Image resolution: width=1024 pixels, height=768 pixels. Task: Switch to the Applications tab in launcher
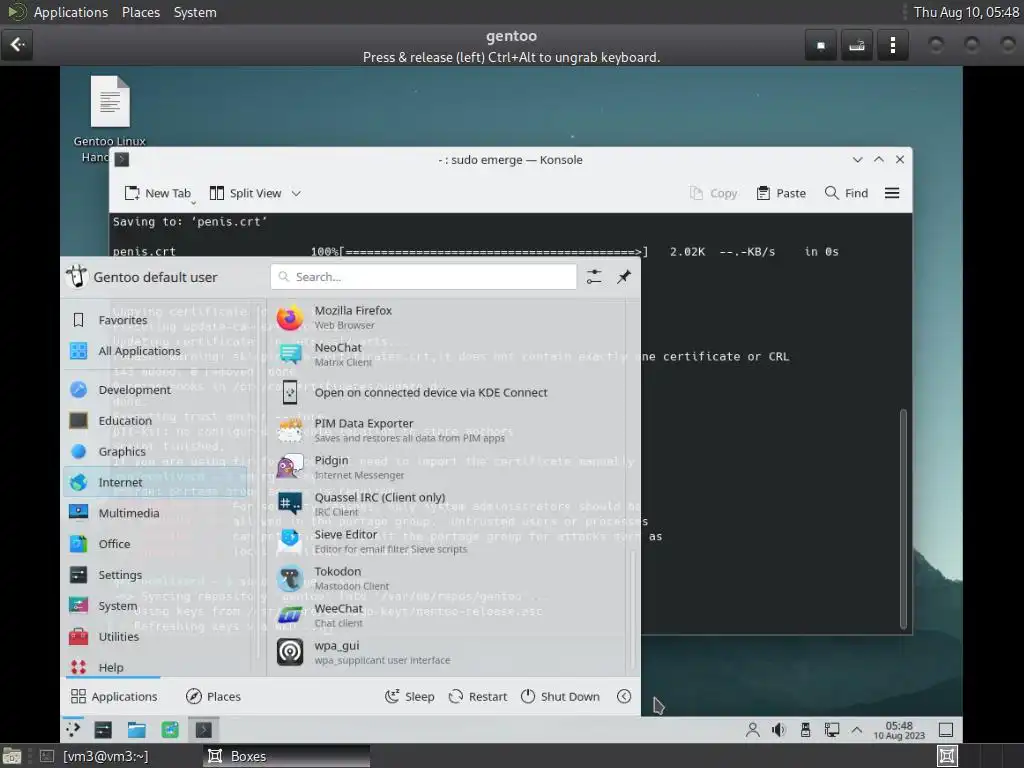[114, 697]
